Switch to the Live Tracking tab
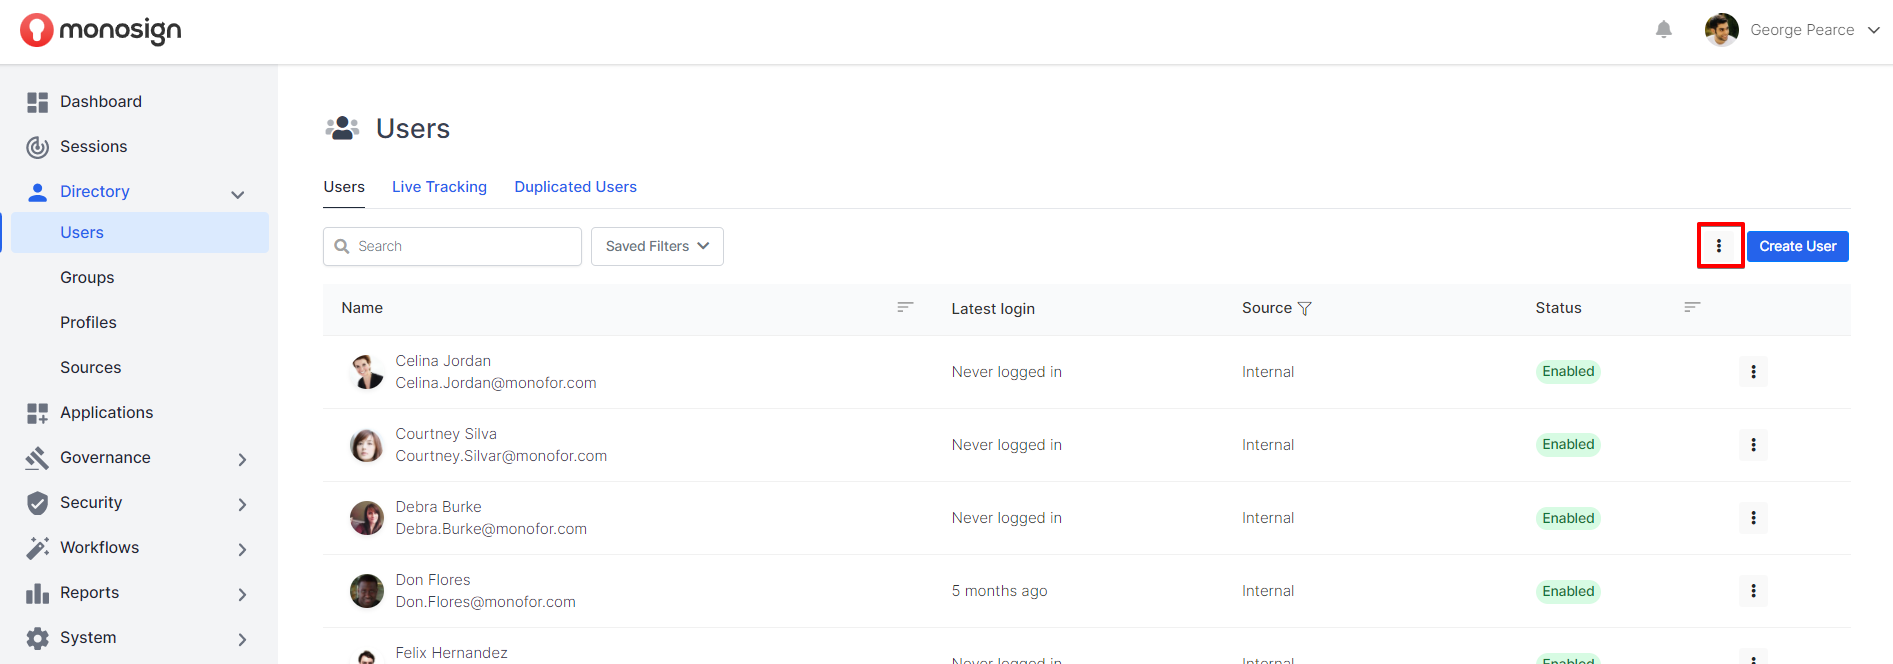1893x664 pixels. click(x=439, y=187)
